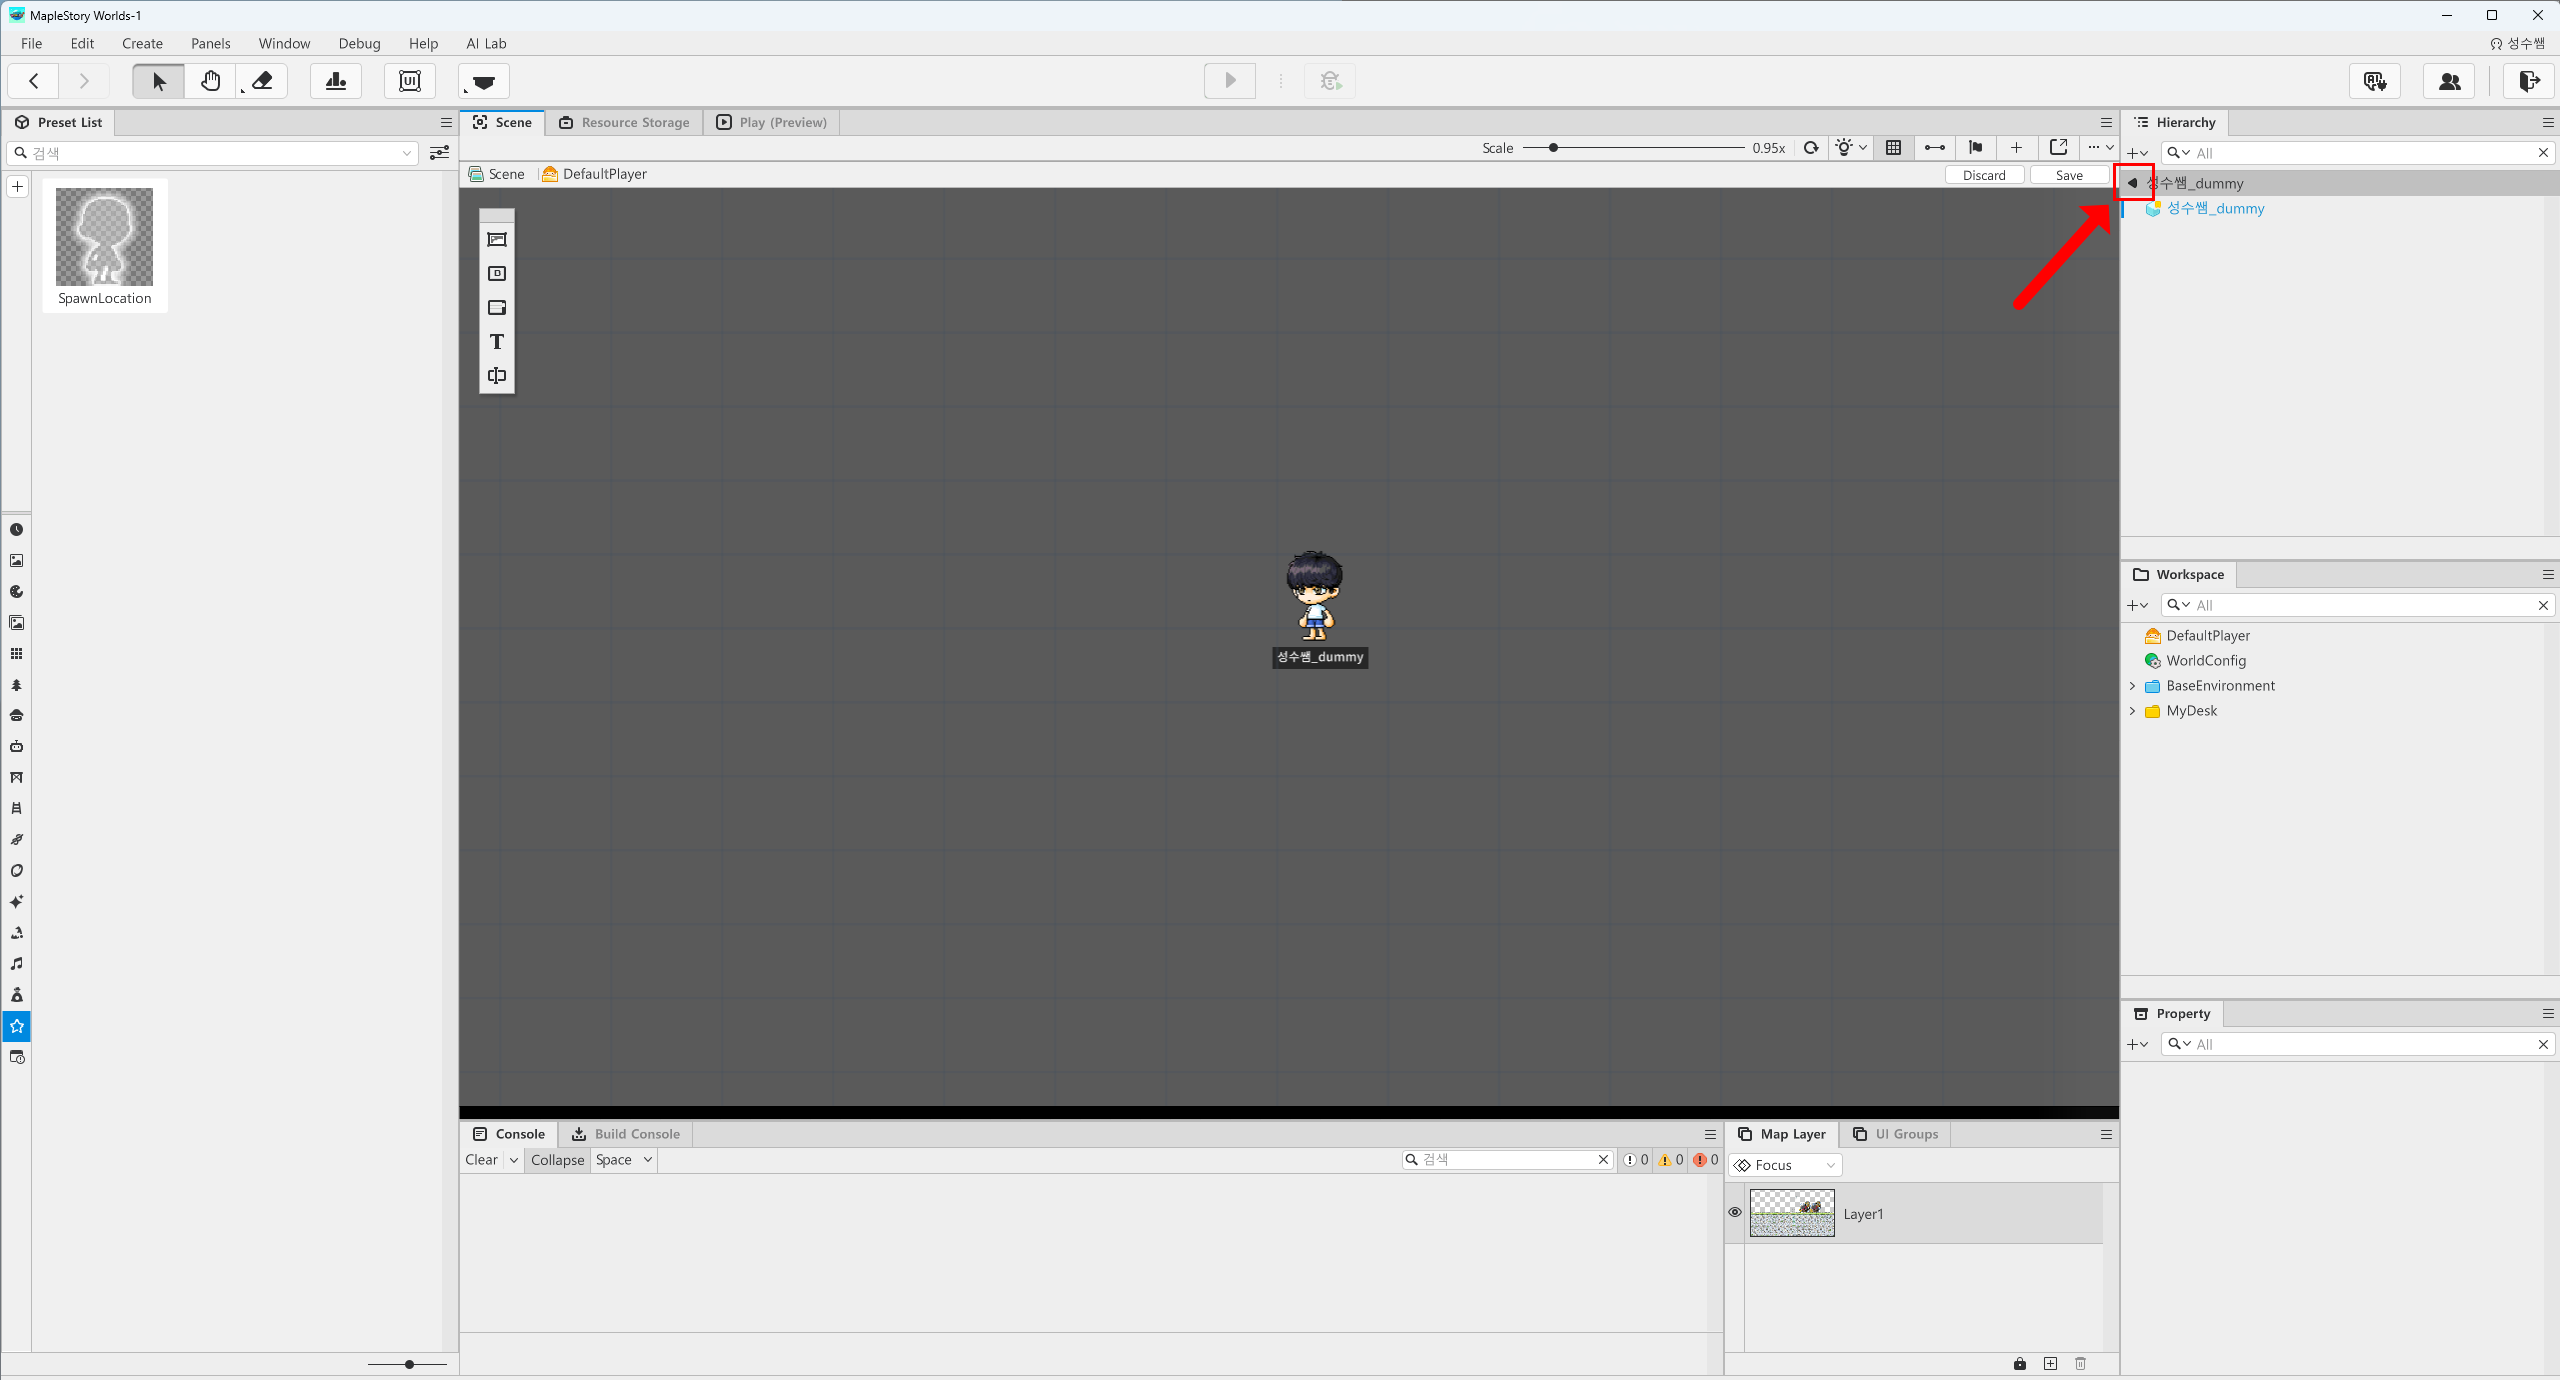Image resolution: width=2560 pixels, height=1380 pixels.
Task: Add a preset with the plus button
Action: coord(17,187)
